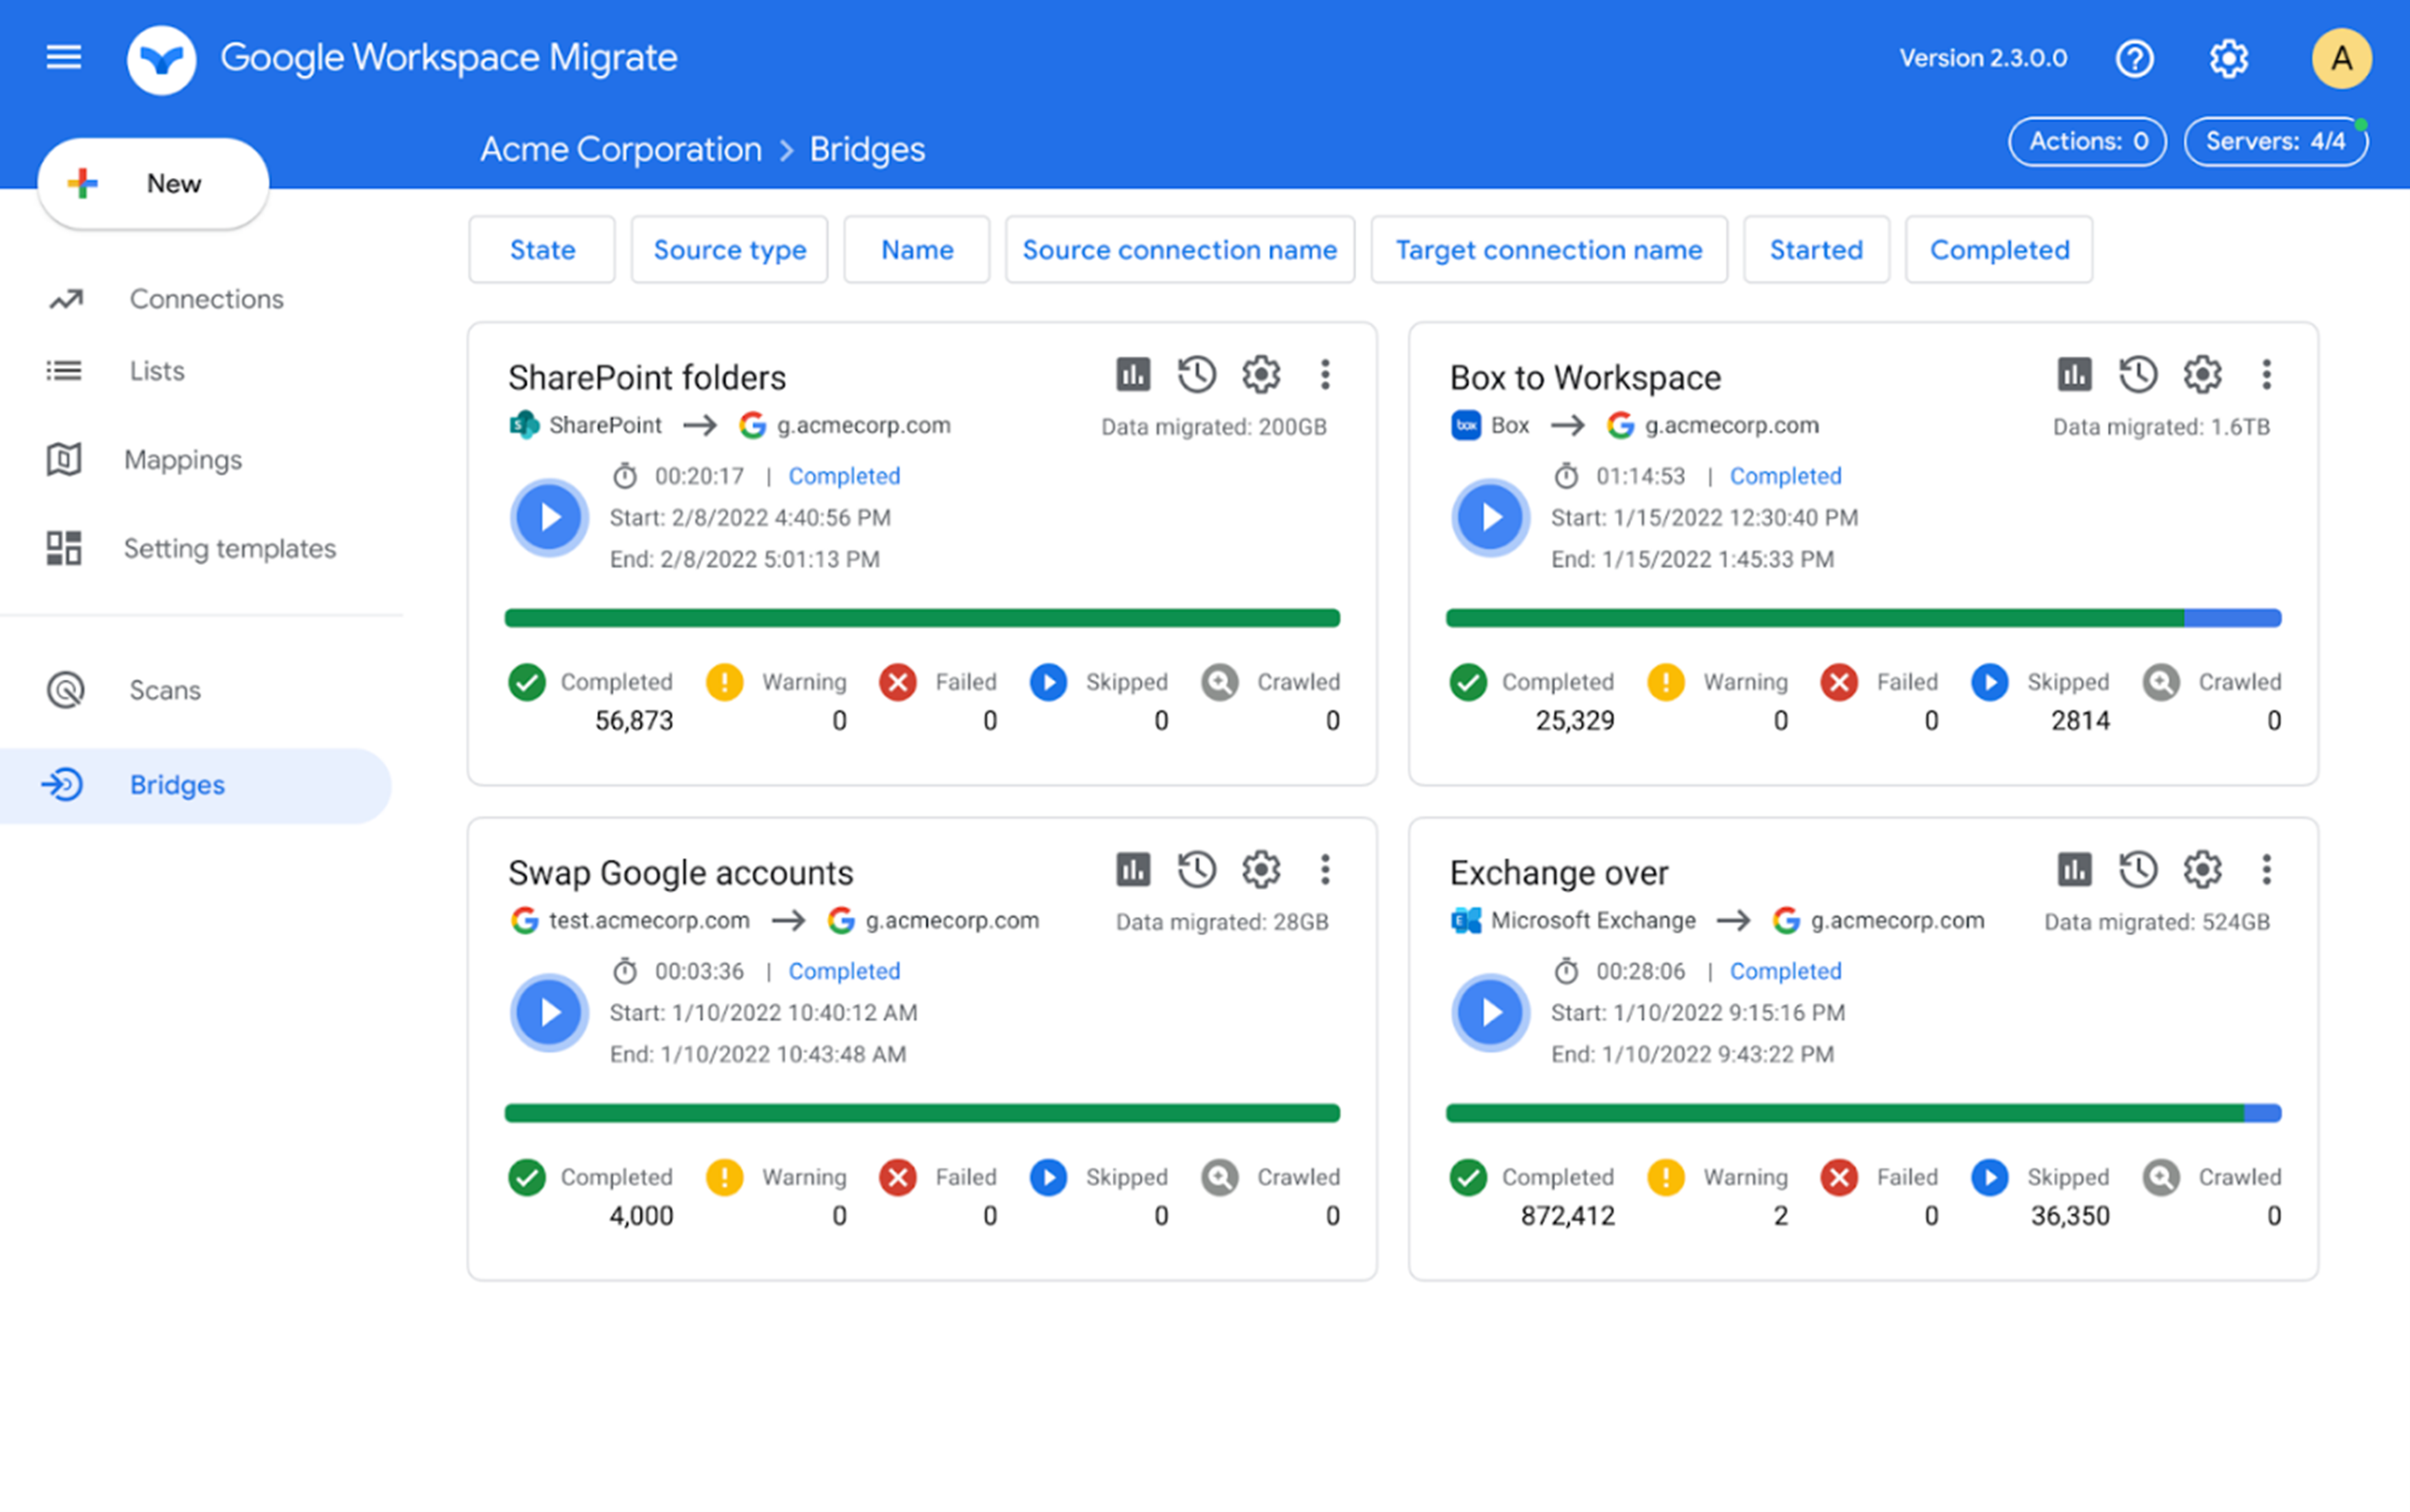The height and width of the screenshot is (1512, 2410).
Task: Open the Help icon in the top bar
Action: [x=2136, y=58]
